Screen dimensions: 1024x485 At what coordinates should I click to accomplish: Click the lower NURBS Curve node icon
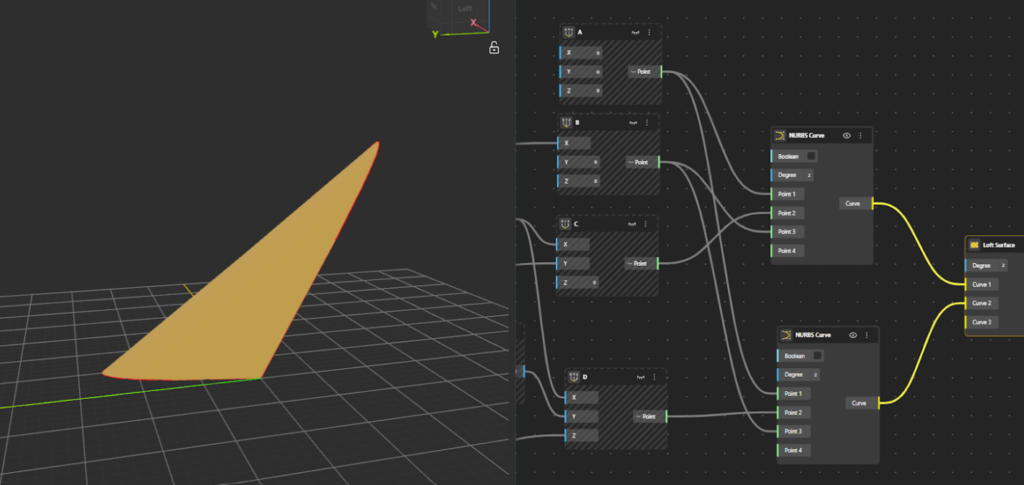[786, 335]
